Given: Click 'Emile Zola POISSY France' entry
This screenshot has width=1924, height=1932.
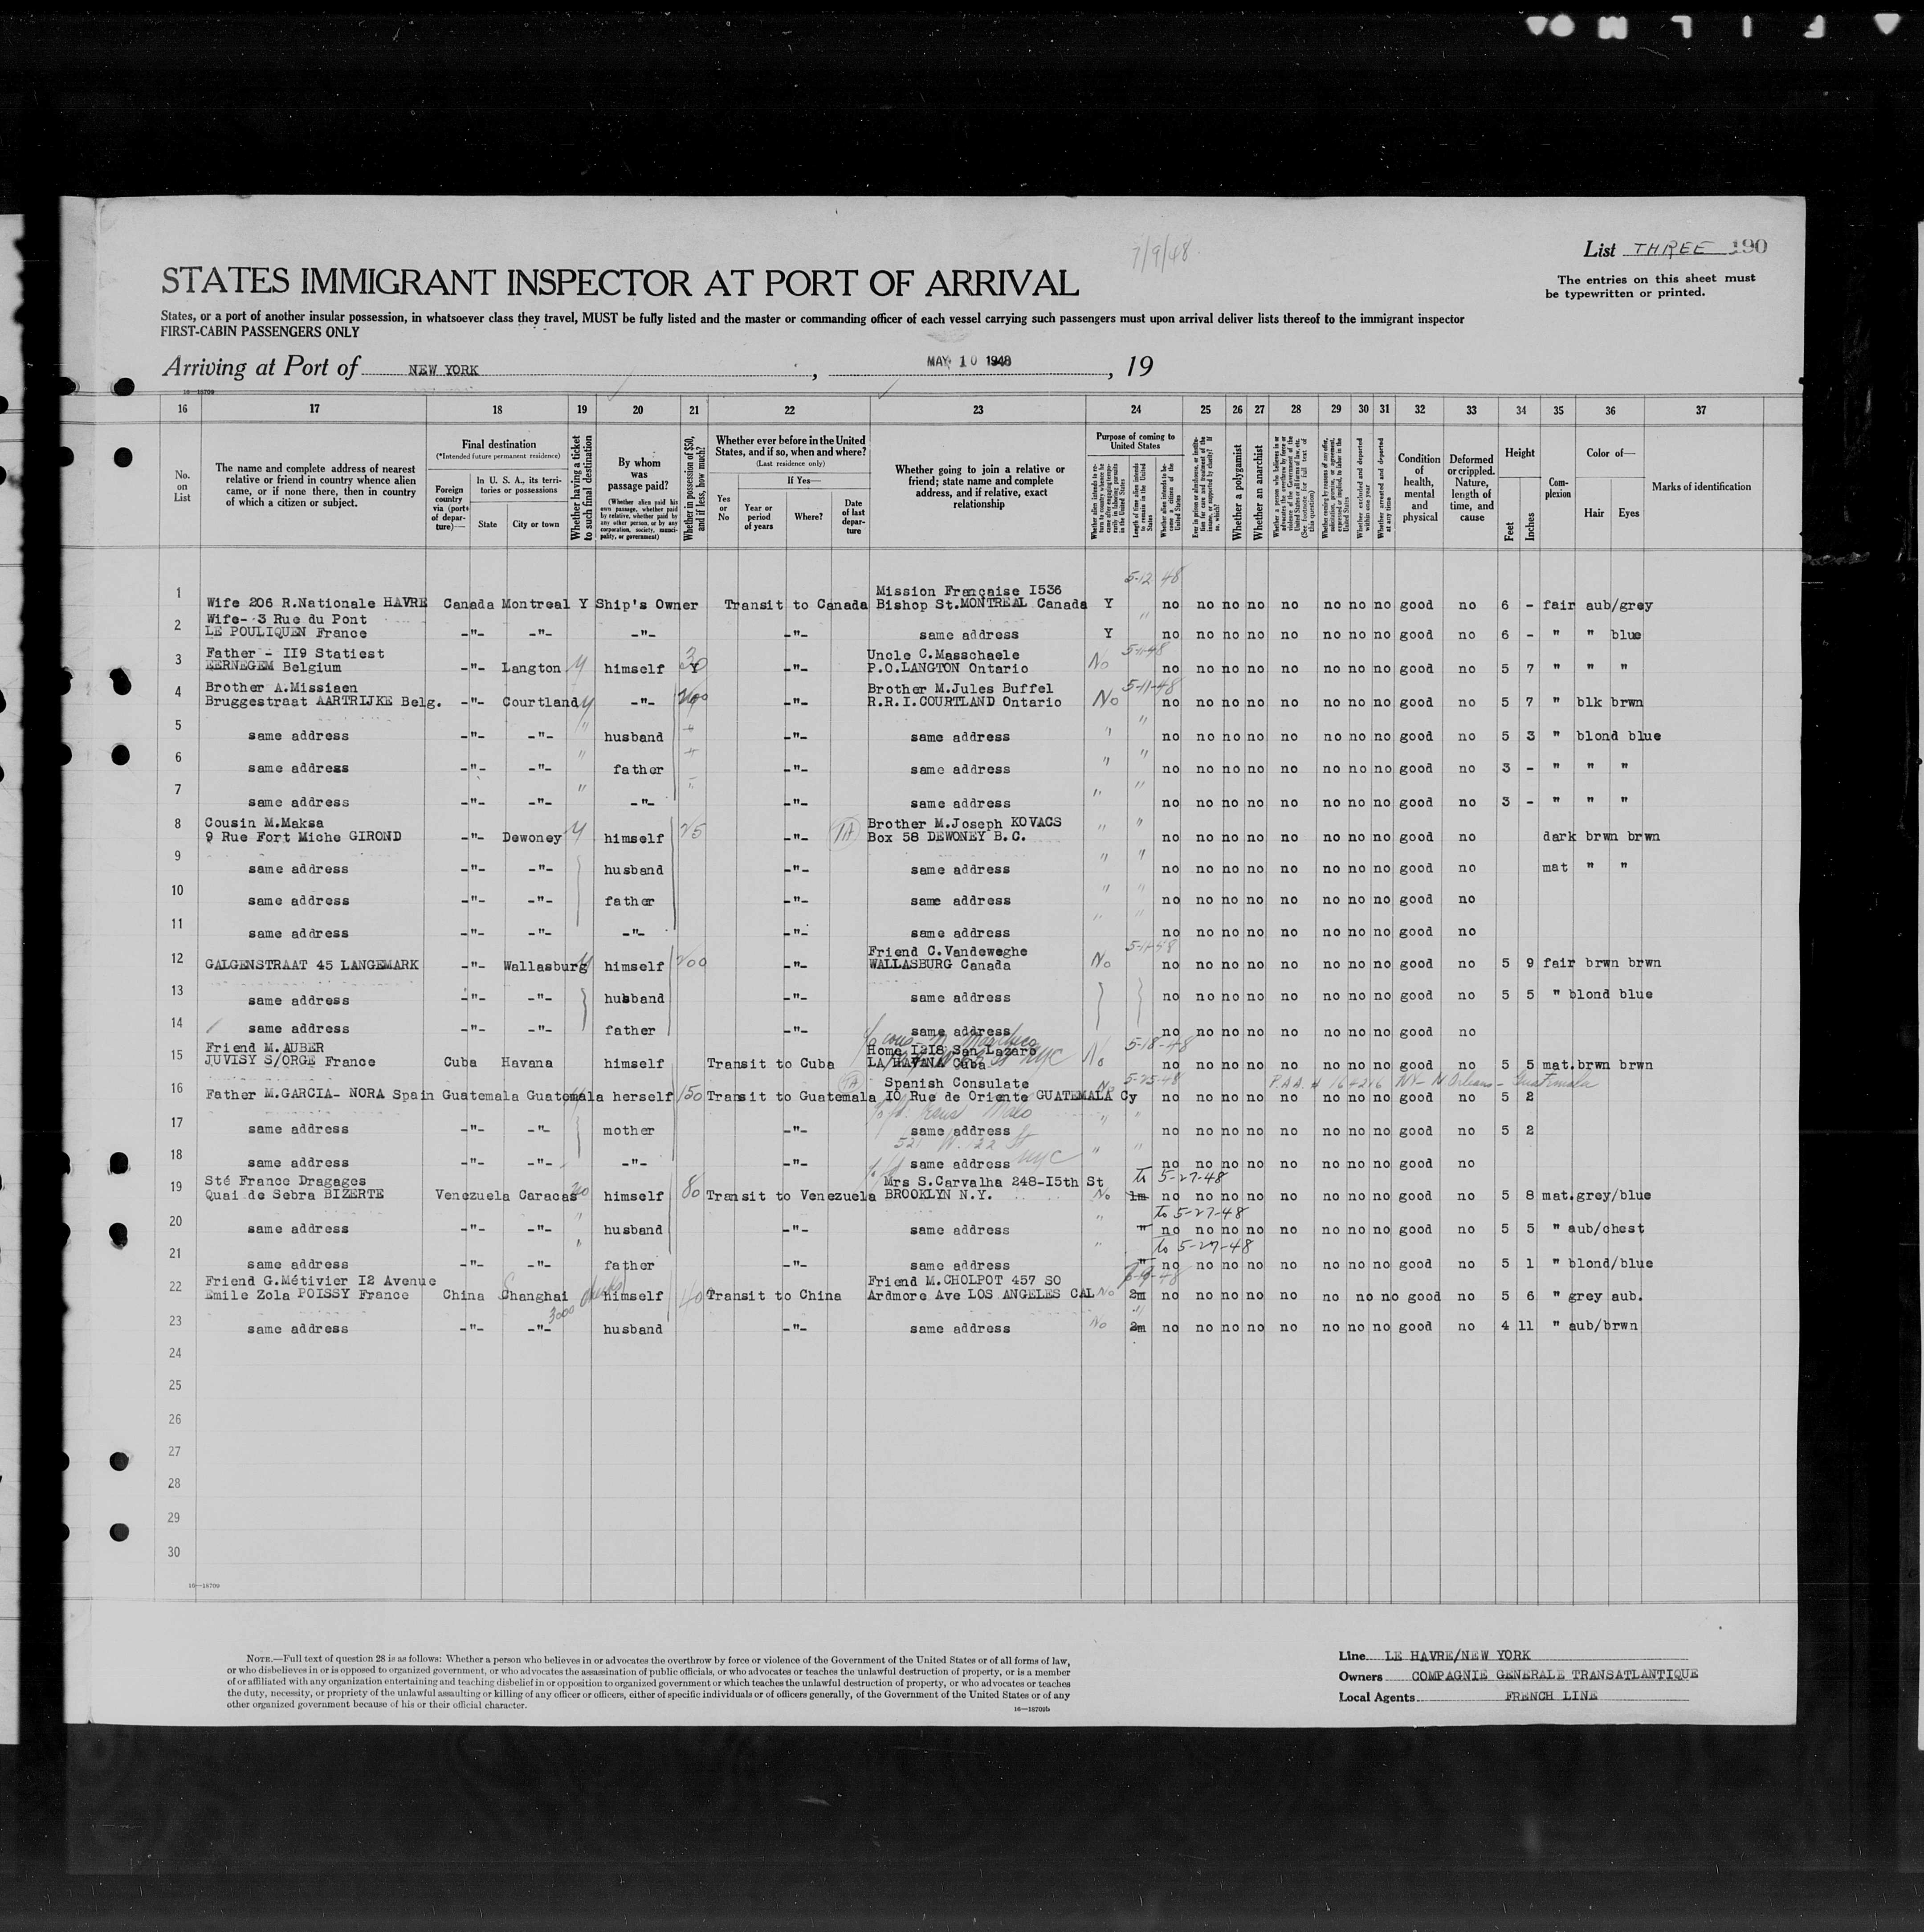Looking at the screenshot, I should [307, 1295].
